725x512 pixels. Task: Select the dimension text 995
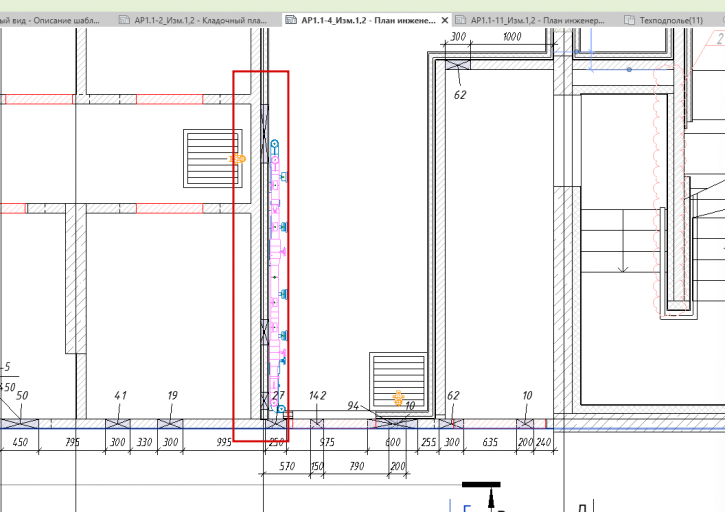(x=224, y=442)
